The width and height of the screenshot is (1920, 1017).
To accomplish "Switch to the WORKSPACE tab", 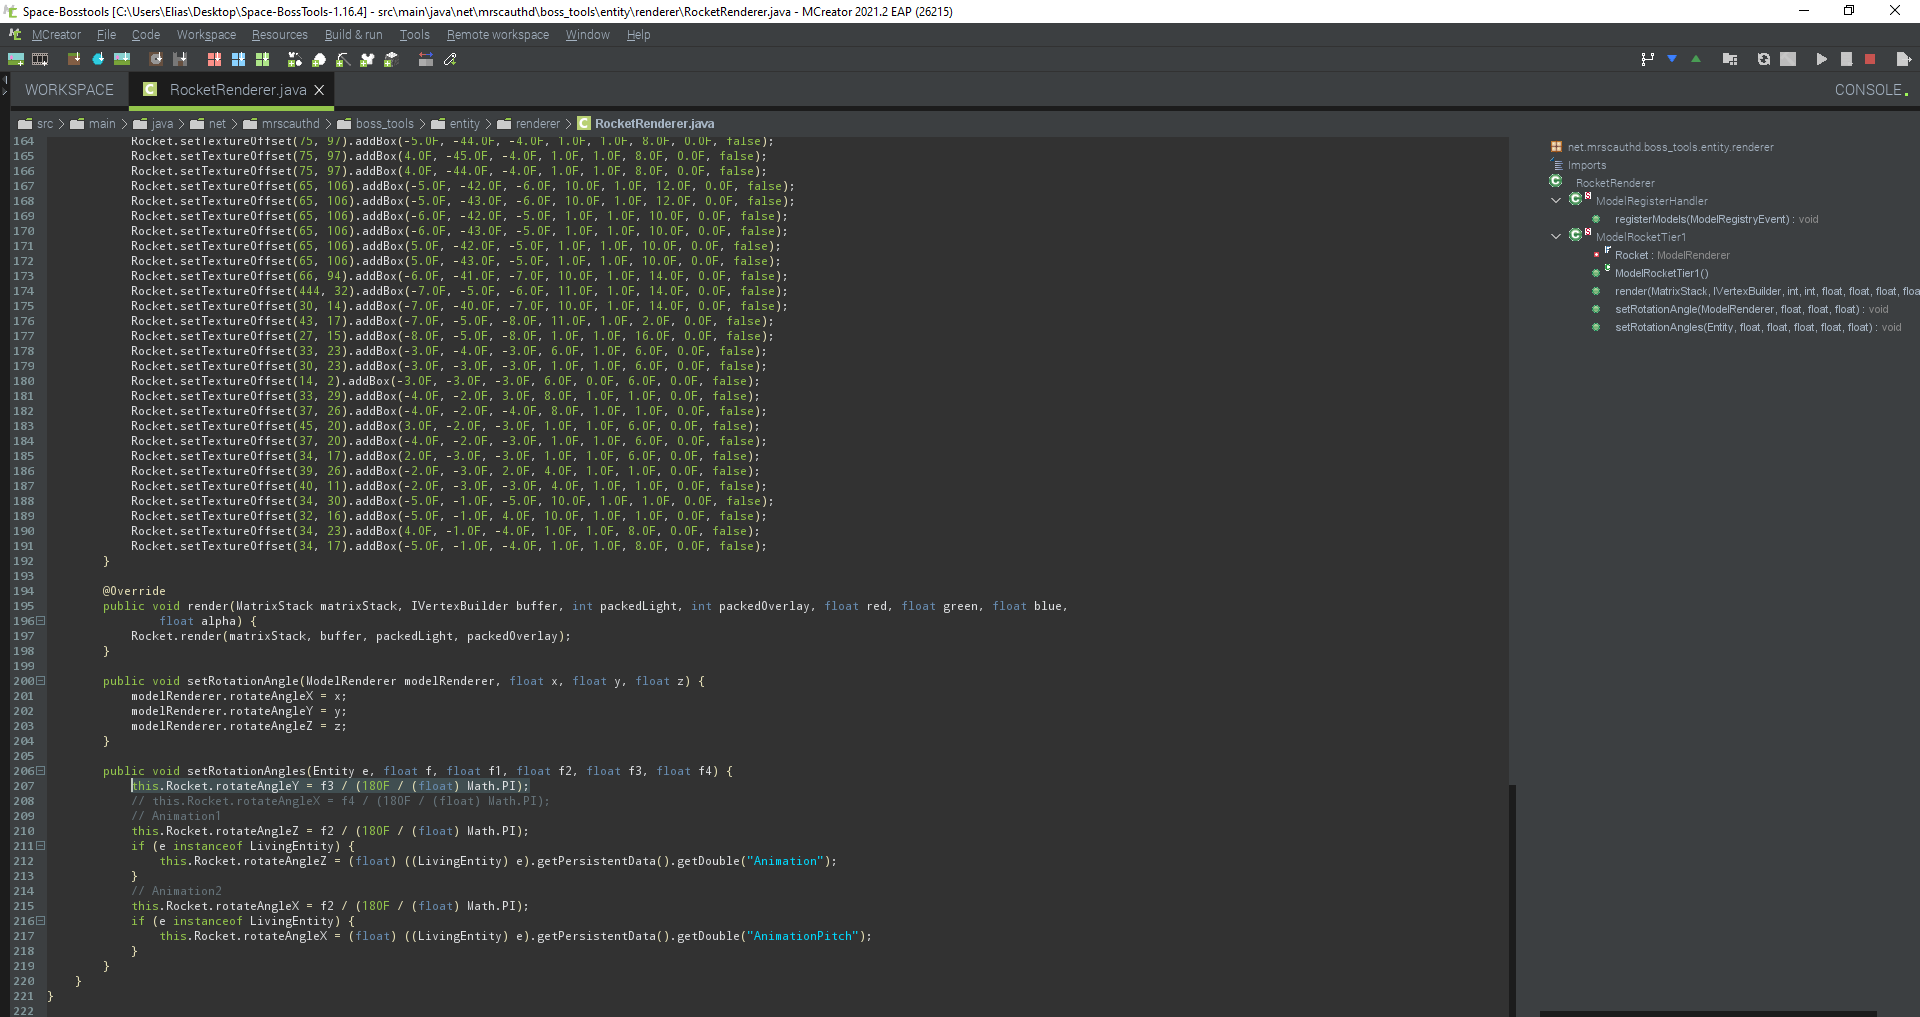I will pos(67,89).
